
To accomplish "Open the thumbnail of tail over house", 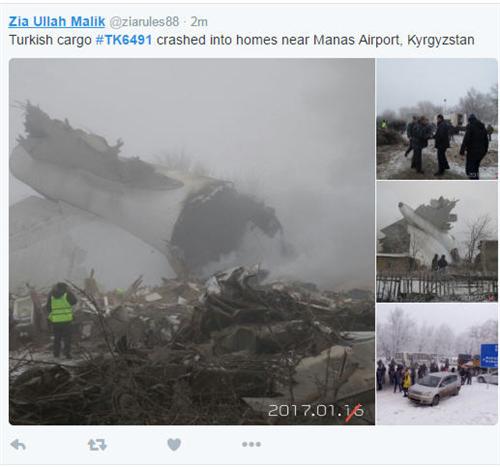I will [x=437, y=242].
